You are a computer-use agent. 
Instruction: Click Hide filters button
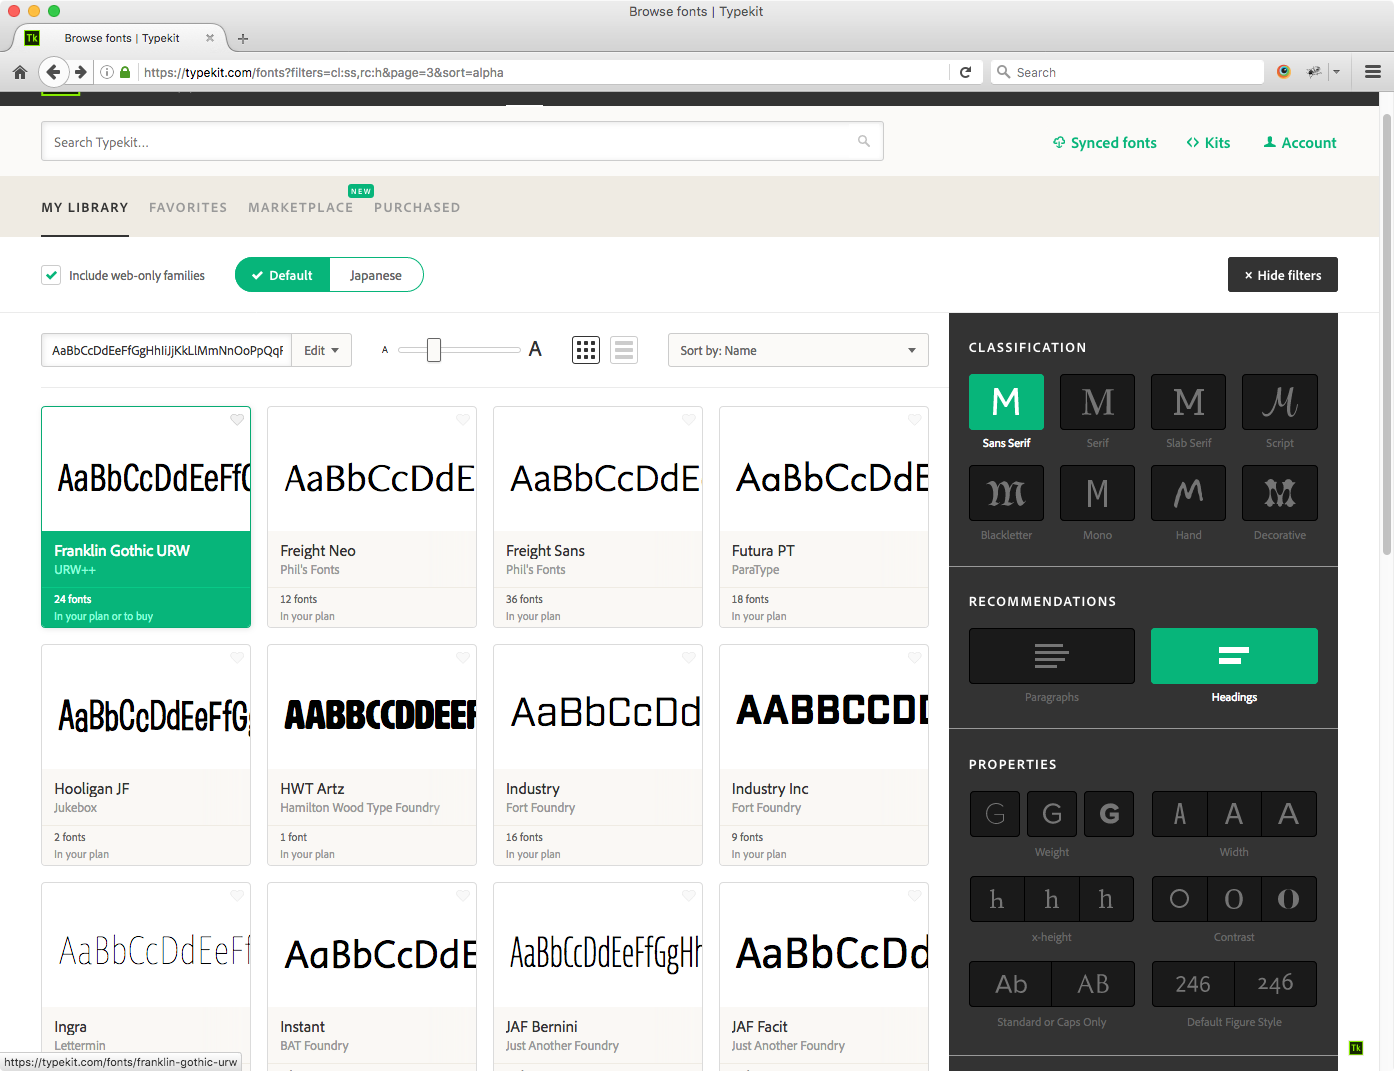pos(1283,275)
